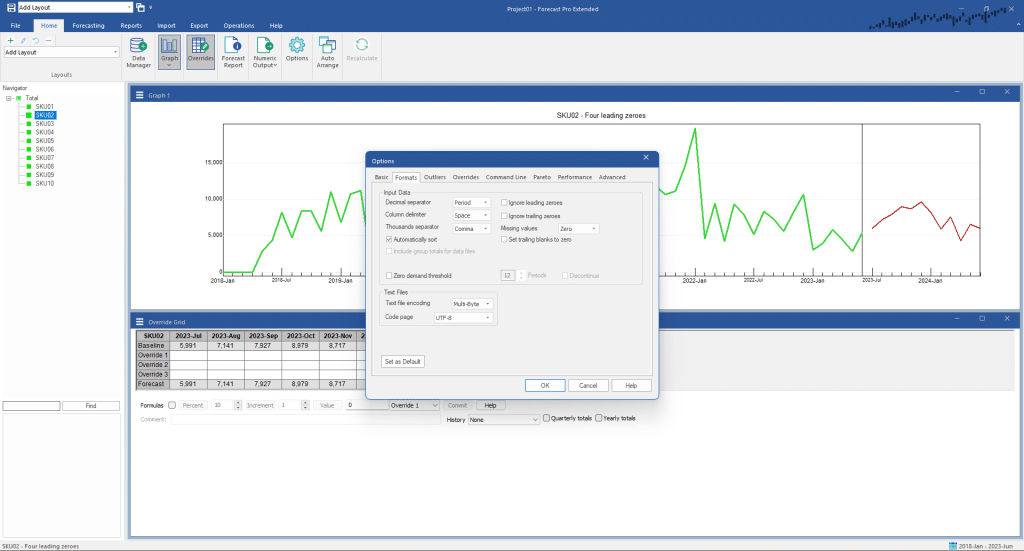The width and height of the screenshot is (1024, 551).
Task: Click the window layout icon in the title bar
Action: (x=140, y=8)
